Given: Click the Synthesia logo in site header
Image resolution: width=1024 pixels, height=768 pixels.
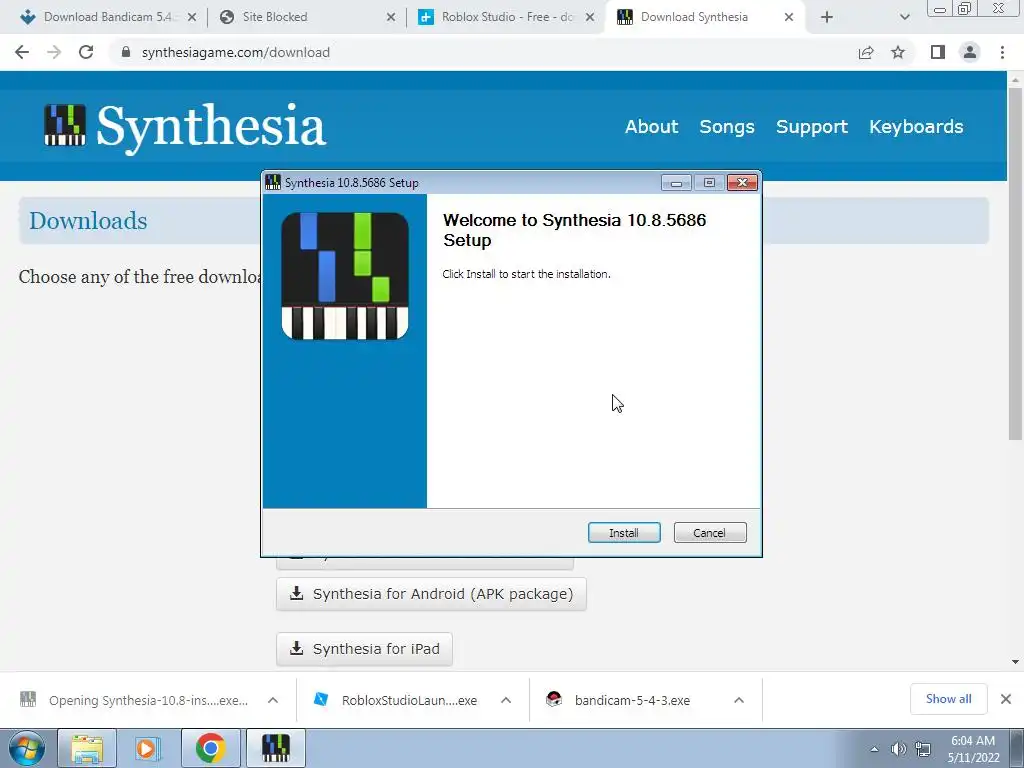Looking at the screenshot, I should coord(185,126).
